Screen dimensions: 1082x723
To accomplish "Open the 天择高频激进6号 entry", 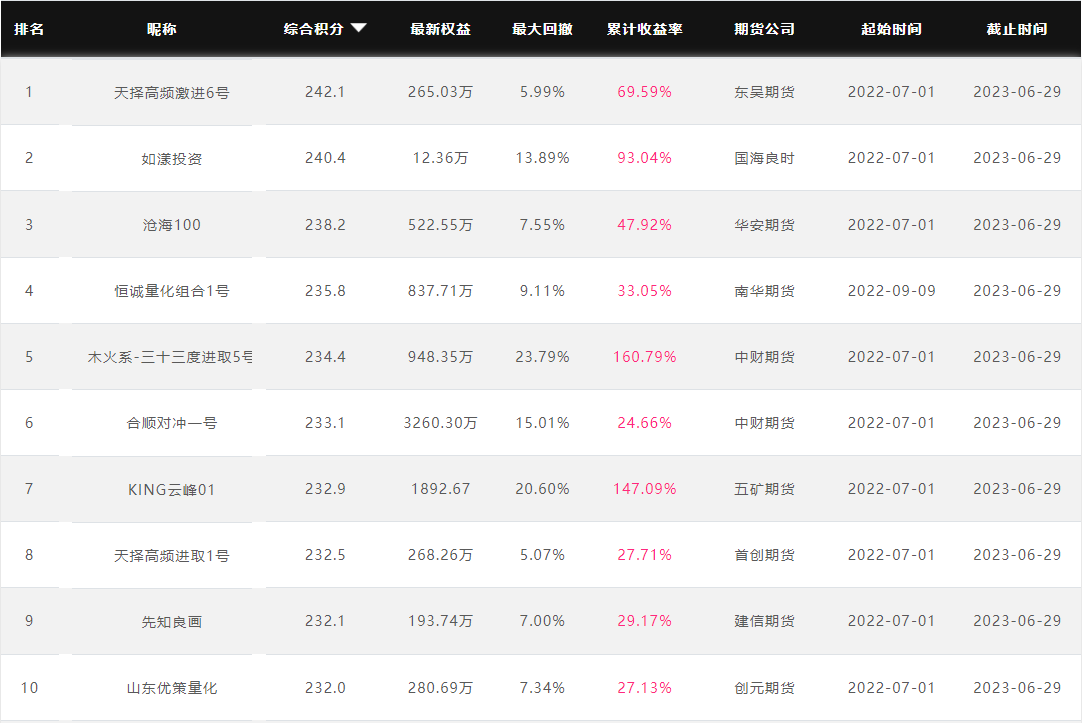I will (x=171, y=92).
